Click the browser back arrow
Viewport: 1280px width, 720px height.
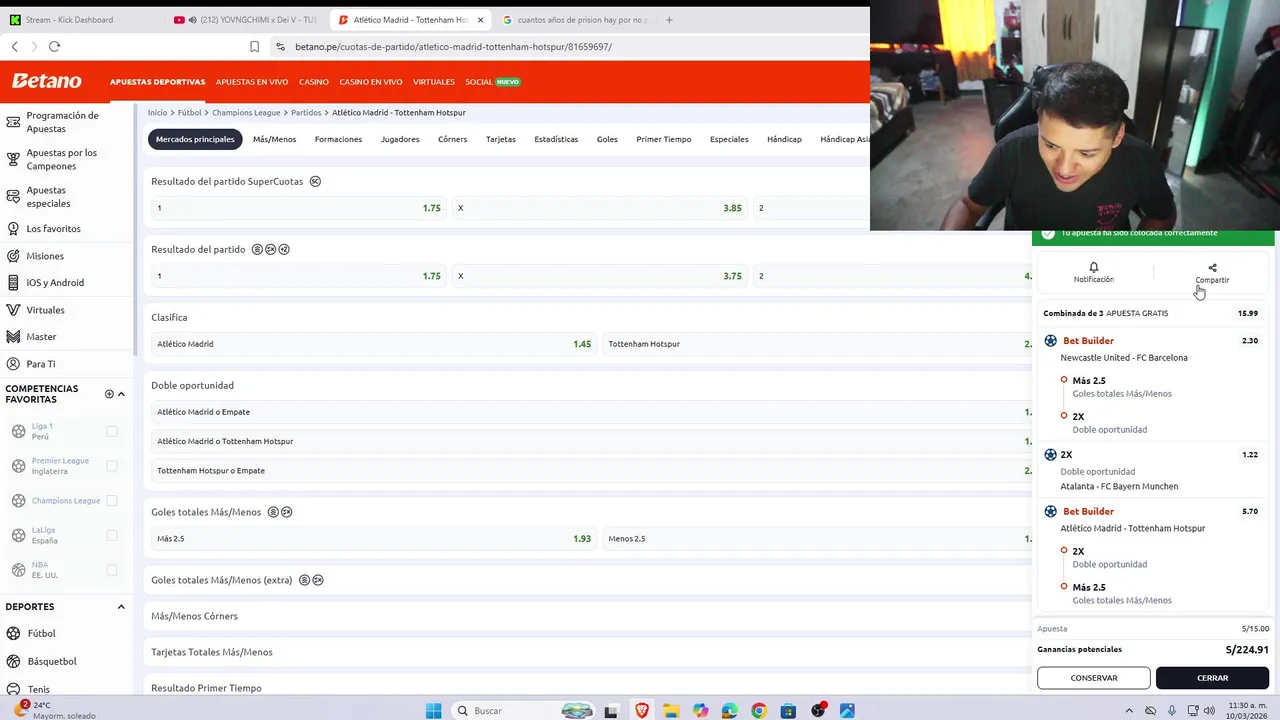point(14,46)
